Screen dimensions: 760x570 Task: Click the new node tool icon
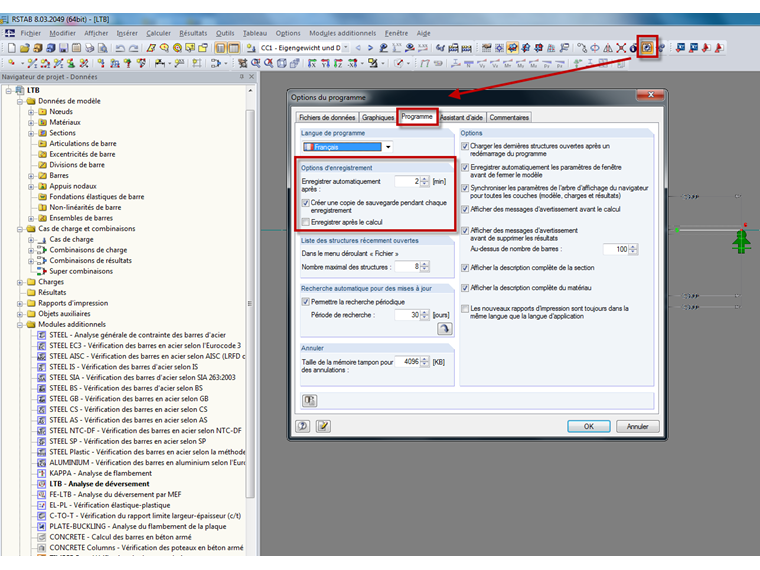[11, 63]
